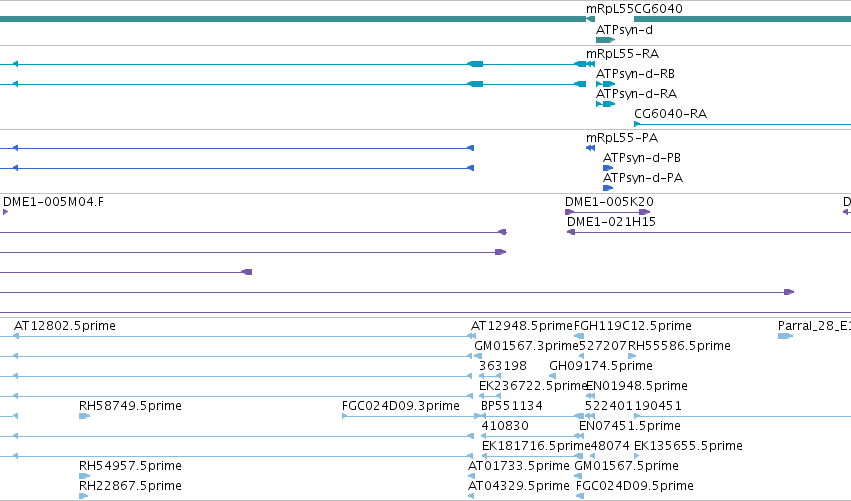Select the RH22867.5prime EST label

coord(130,486)
